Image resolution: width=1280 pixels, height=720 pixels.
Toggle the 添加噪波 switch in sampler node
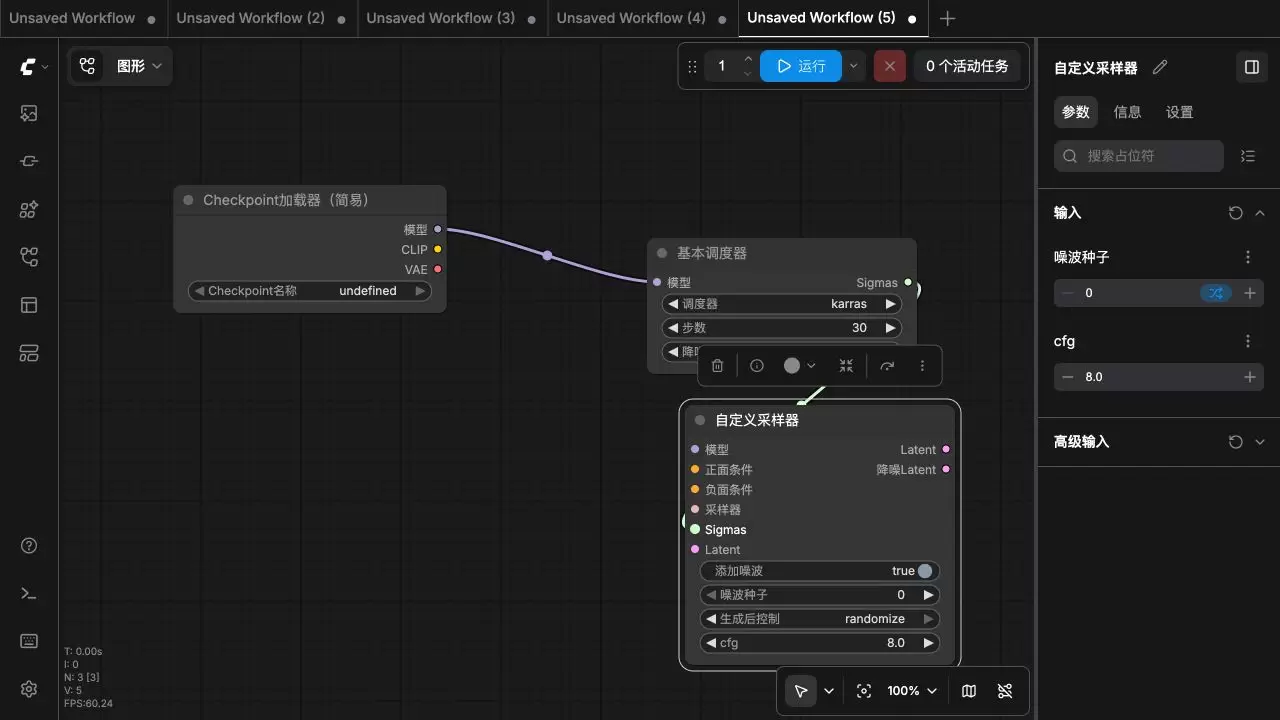[x=925, y=571]
